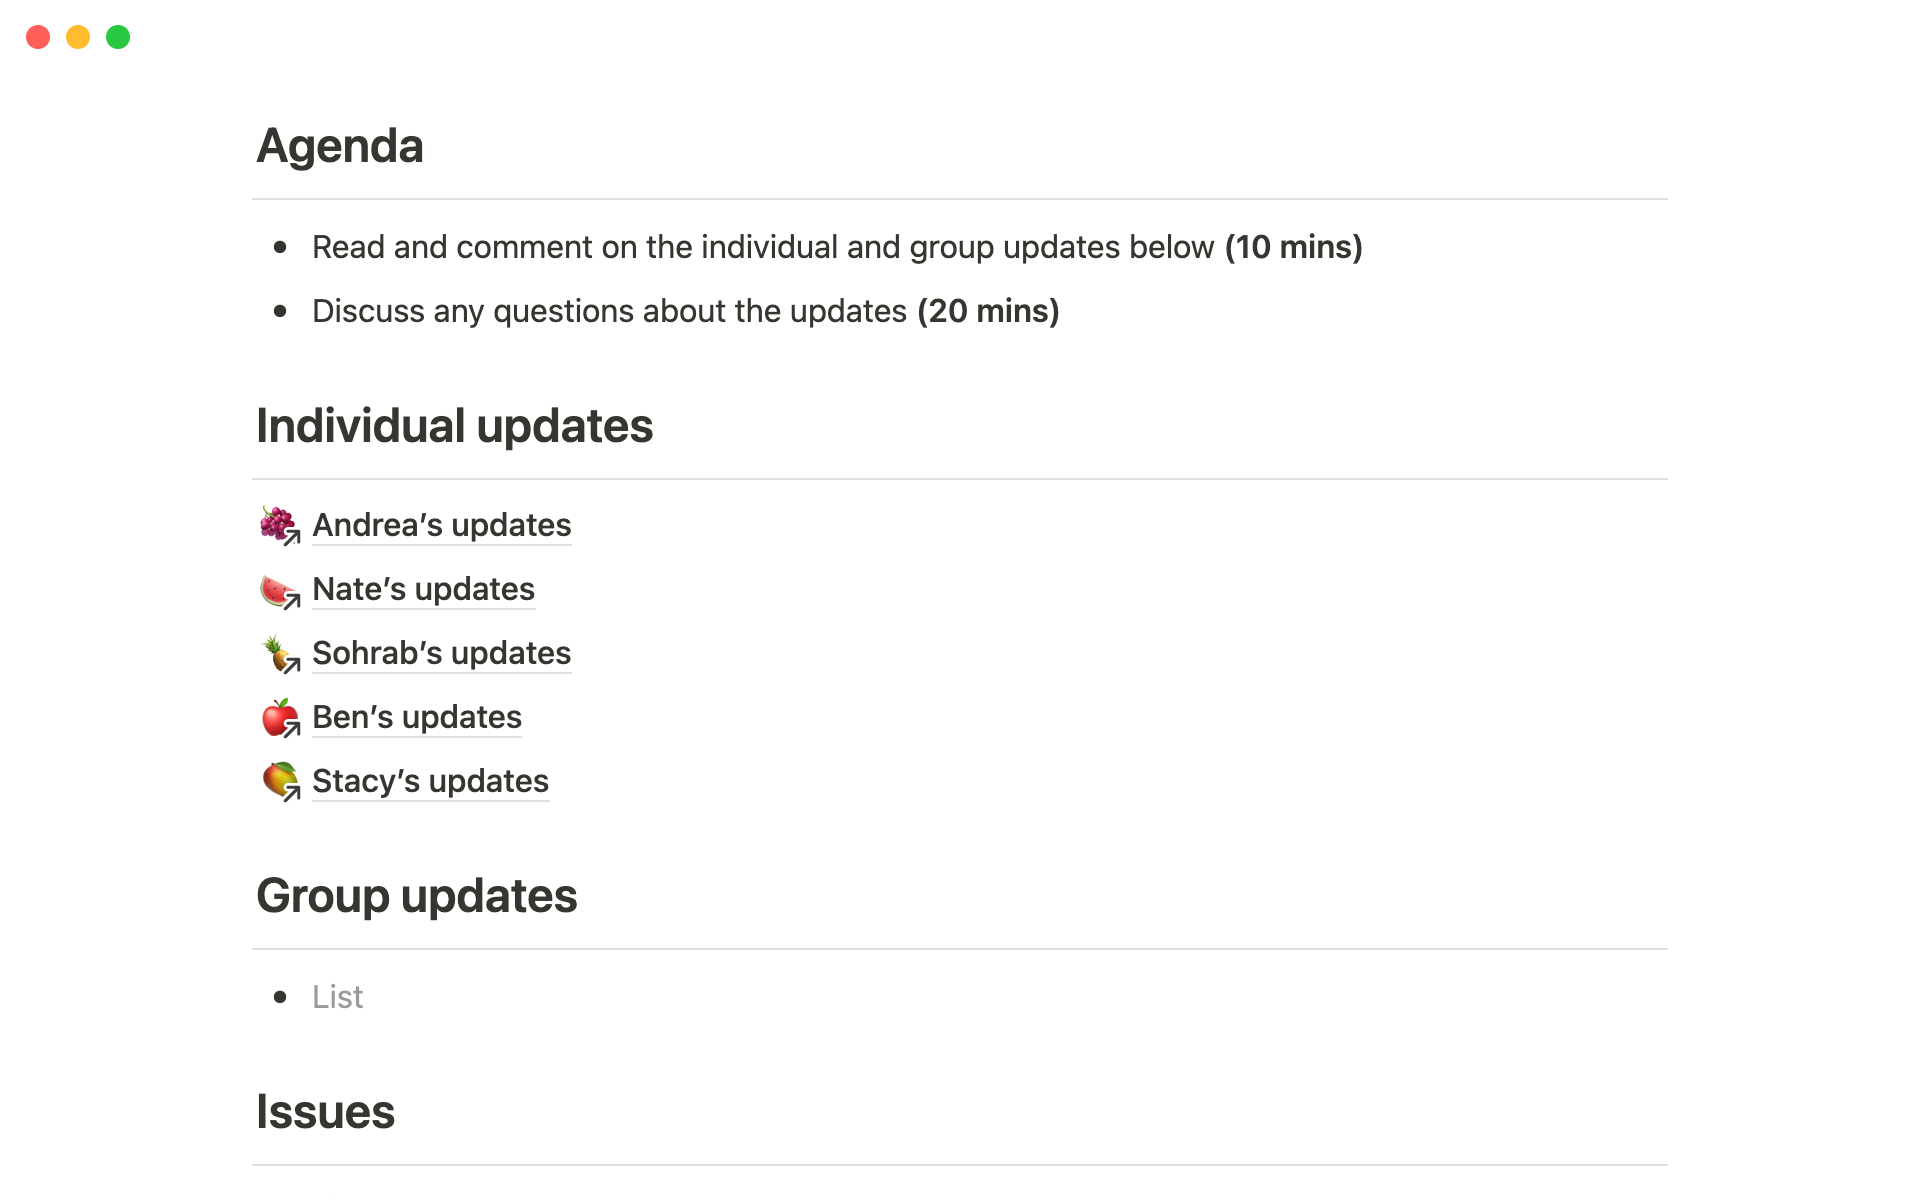Click the grapes icon beside Andrea's updates
The height and width of the screenshot is (1200, 1920).
[278, 524]
